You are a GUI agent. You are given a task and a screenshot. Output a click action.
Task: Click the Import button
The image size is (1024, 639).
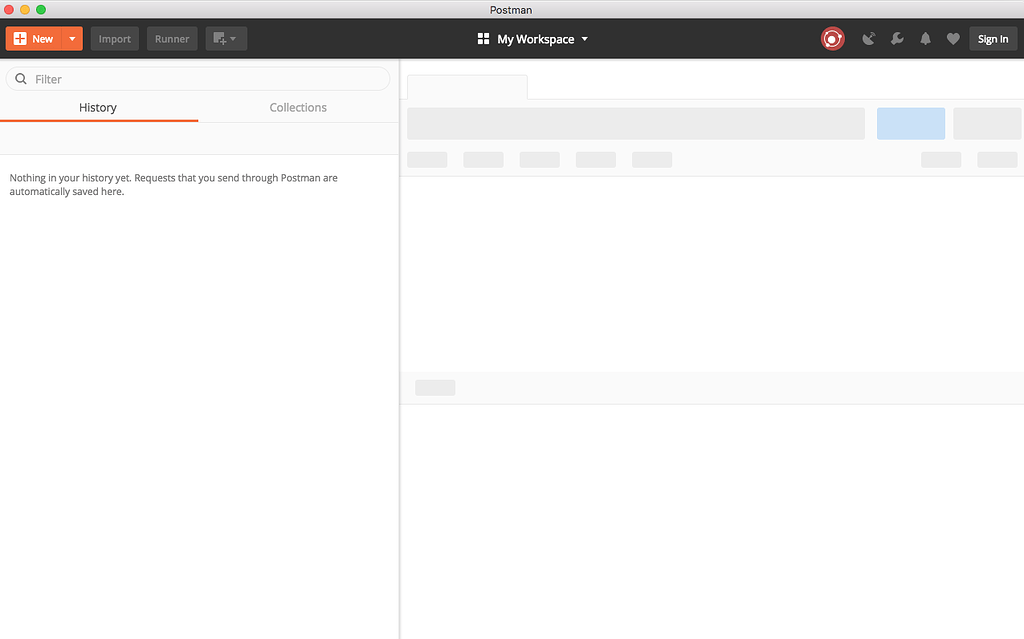click(114, 38)
